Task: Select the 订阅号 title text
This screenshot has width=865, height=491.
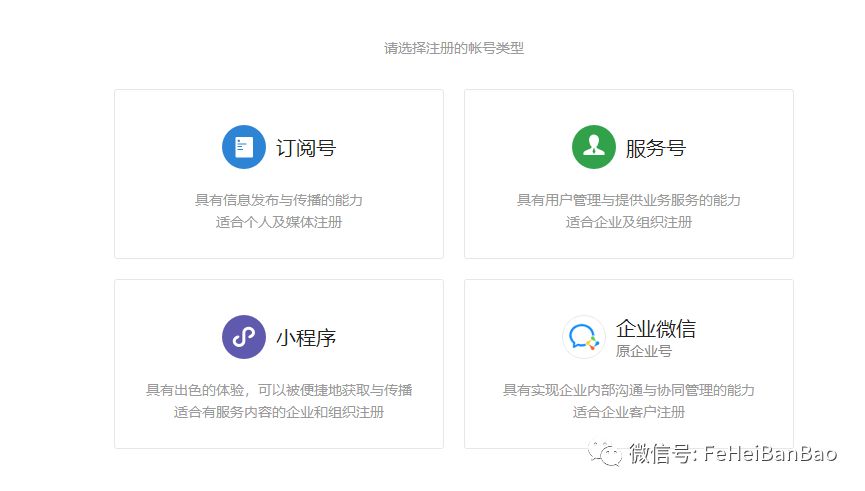Action: pyautogui.click(x=306, y=148)
